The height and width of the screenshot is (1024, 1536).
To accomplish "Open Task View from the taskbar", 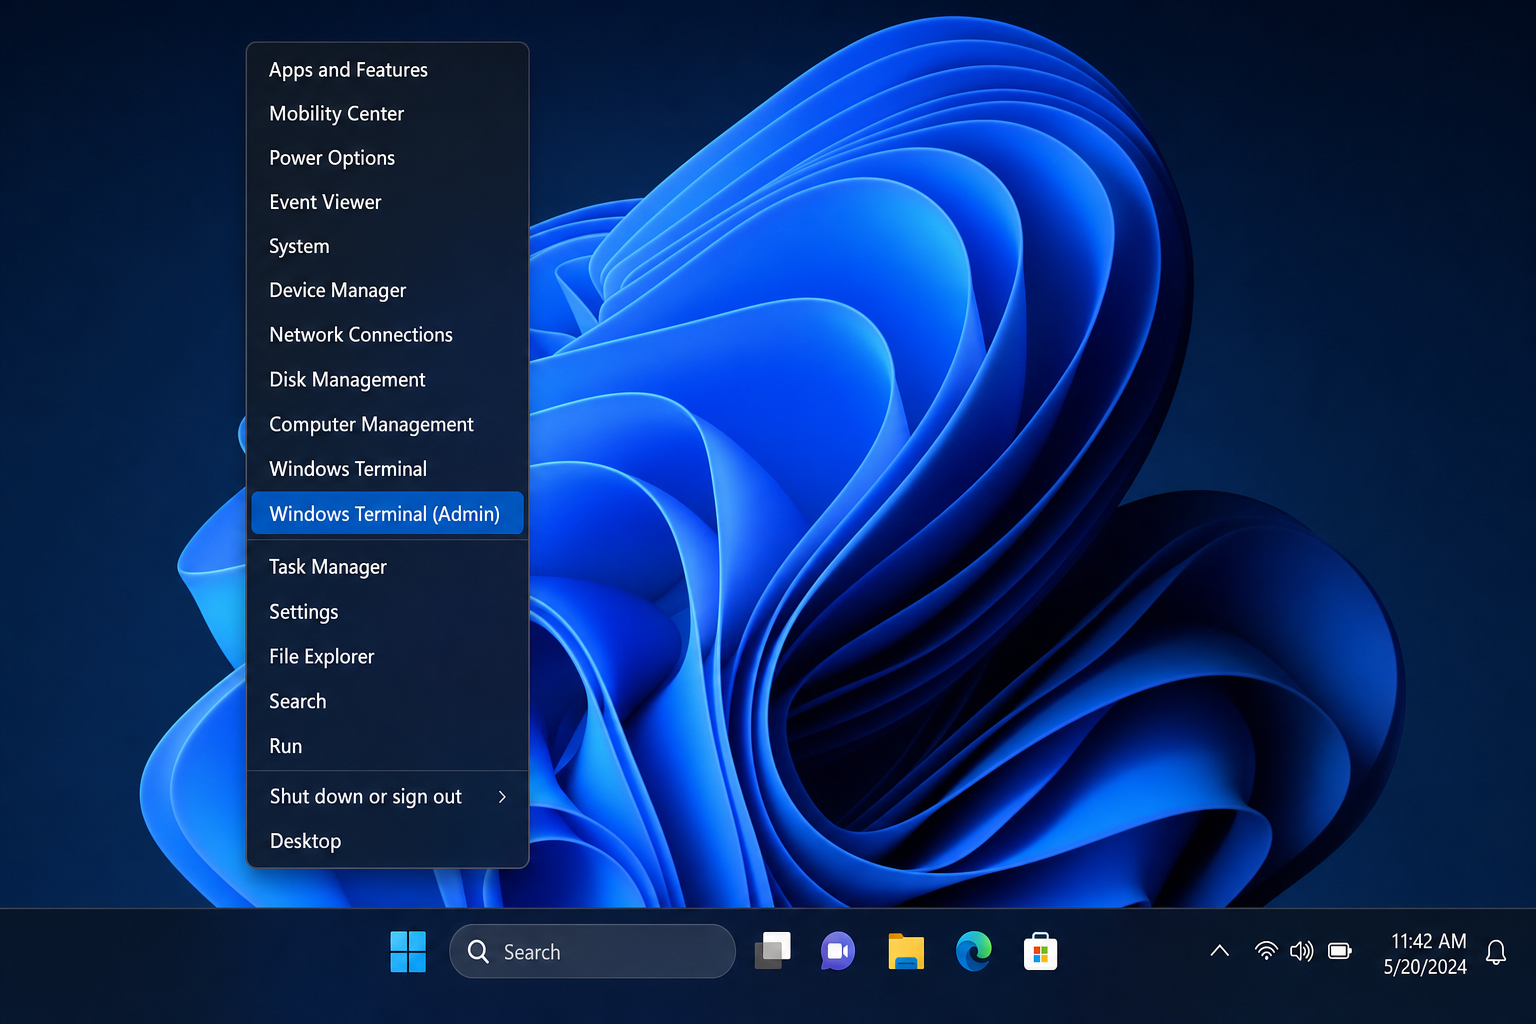I will tap(772, 951).
